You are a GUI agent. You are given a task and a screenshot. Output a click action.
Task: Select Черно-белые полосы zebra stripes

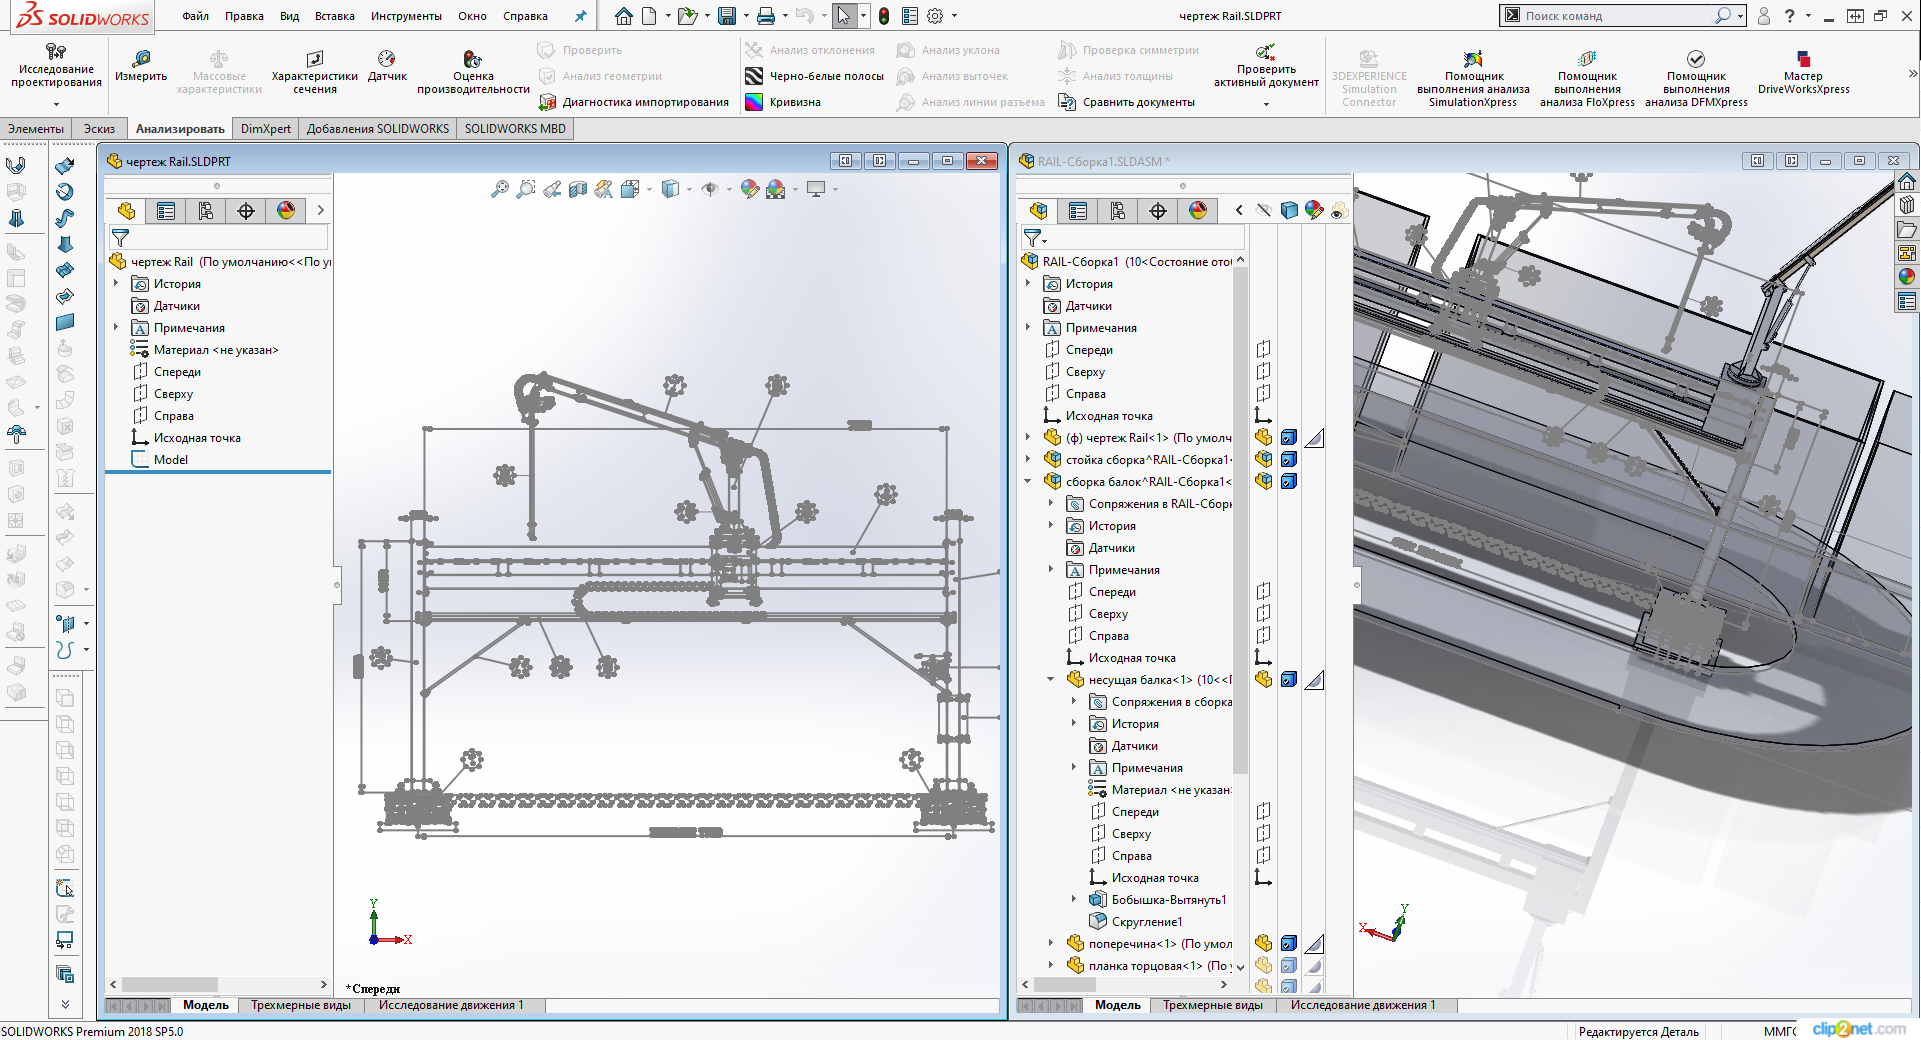[754, 76]
